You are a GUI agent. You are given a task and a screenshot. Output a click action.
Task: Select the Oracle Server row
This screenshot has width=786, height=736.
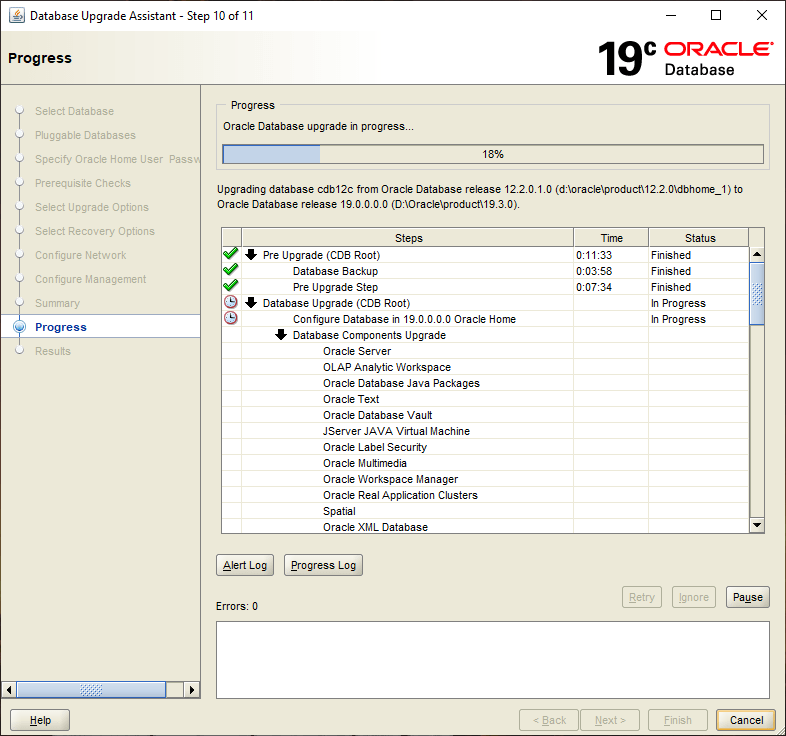coord(485,351)
